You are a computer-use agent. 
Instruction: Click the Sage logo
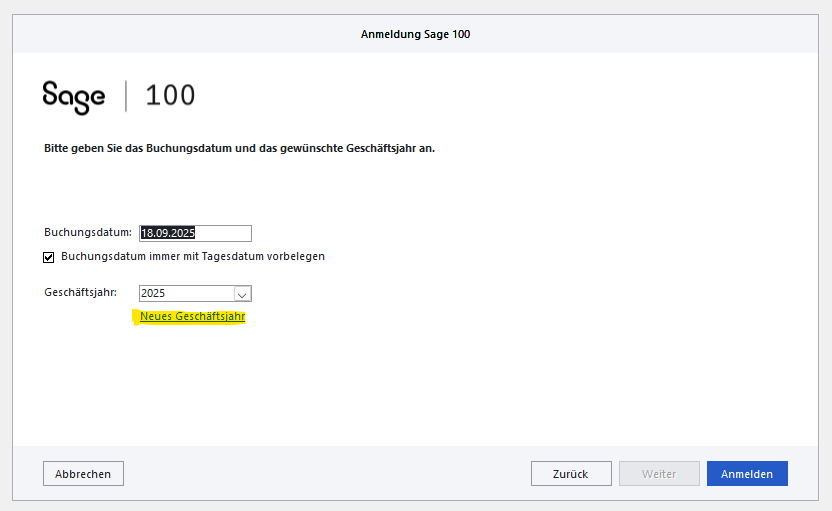coord(73,97)
